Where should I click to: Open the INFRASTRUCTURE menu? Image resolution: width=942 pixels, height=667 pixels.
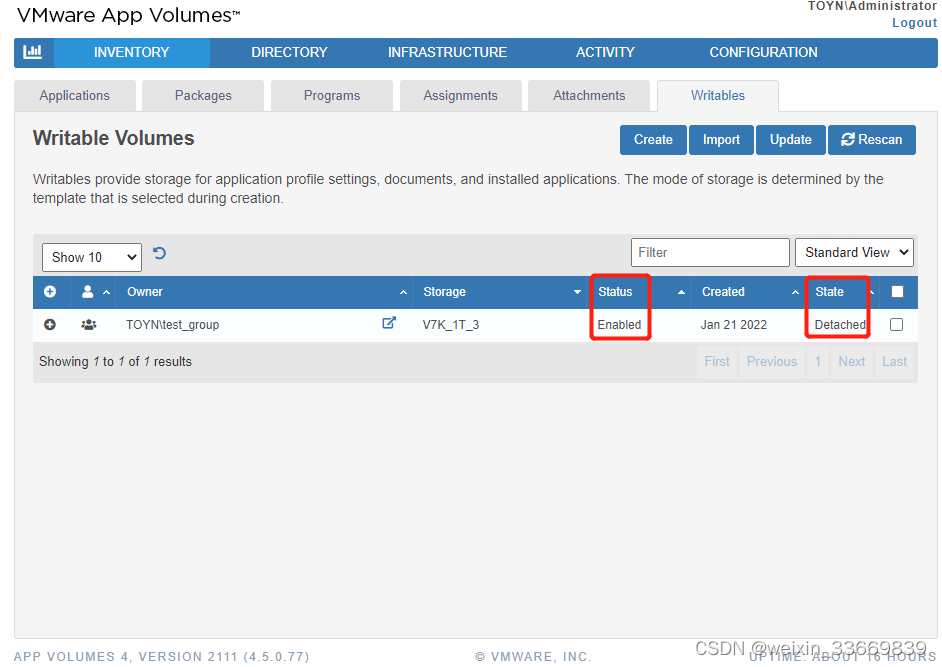click(447, 52)
